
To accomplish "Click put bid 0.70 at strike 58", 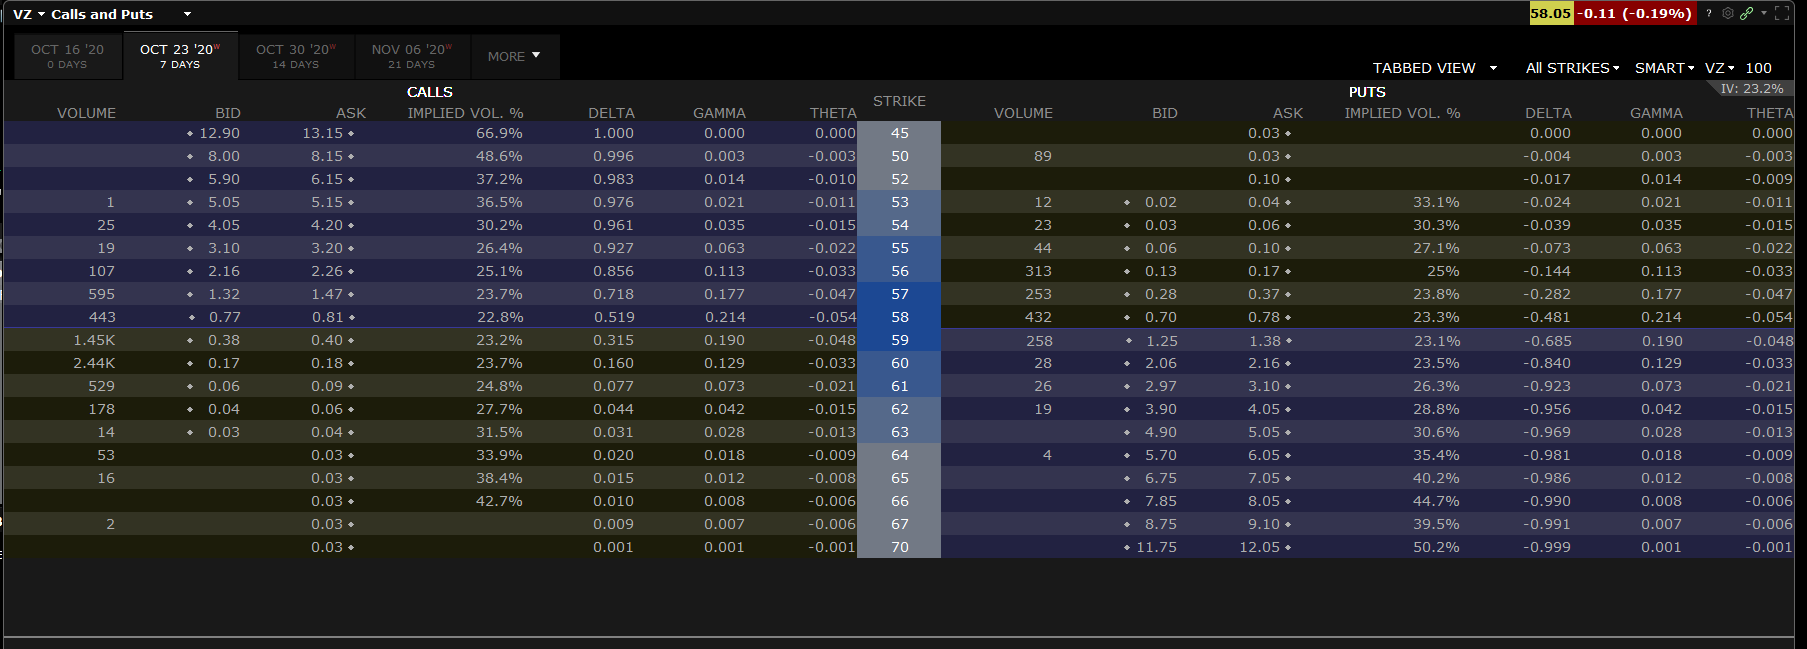I will click(1161, 317).
